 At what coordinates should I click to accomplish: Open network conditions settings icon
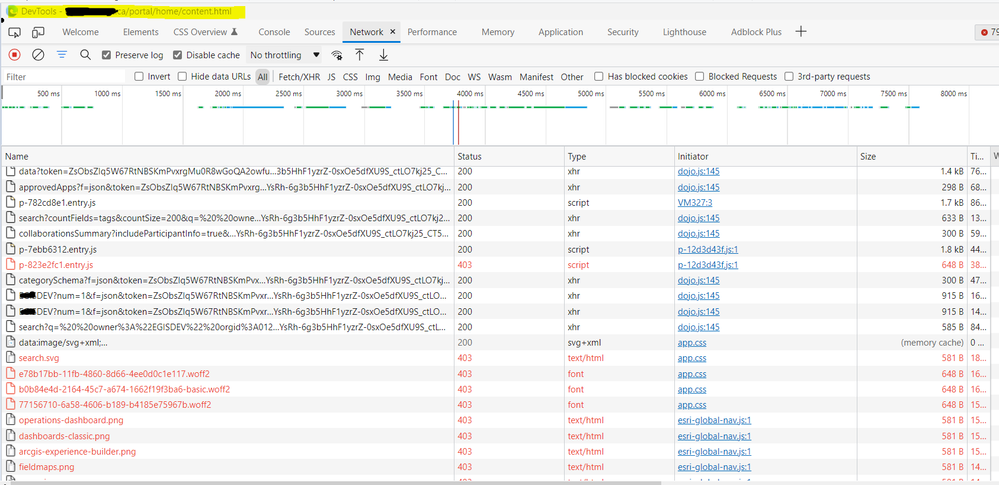338,55
